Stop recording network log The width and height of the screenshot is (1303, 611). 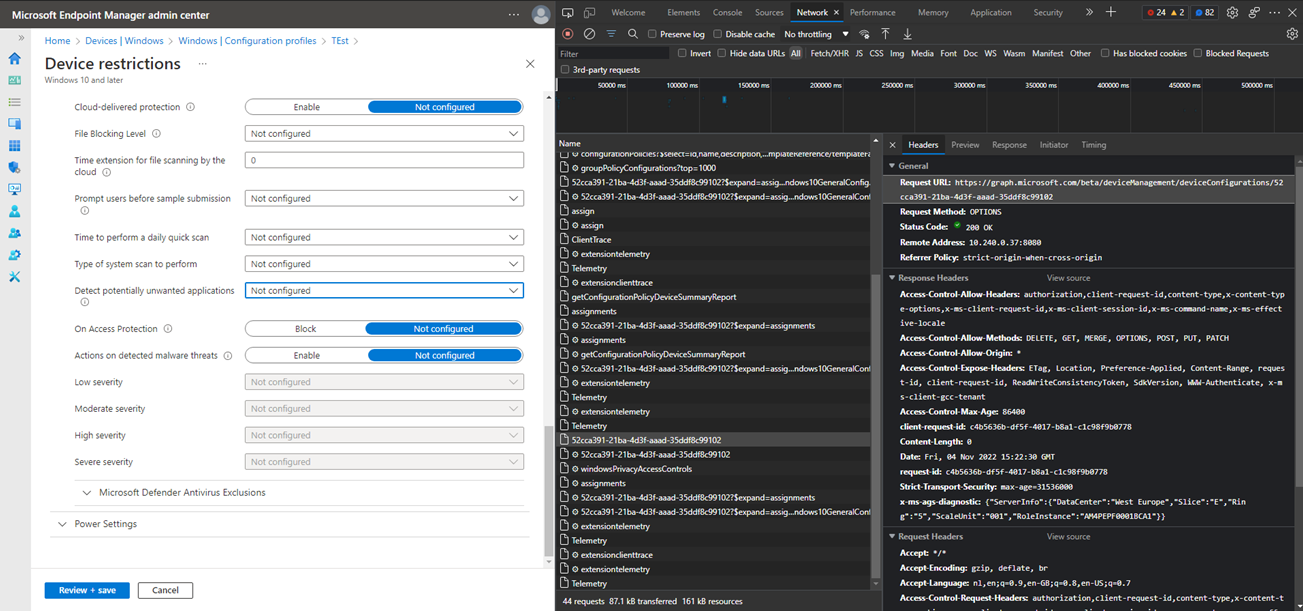(568, 34)
